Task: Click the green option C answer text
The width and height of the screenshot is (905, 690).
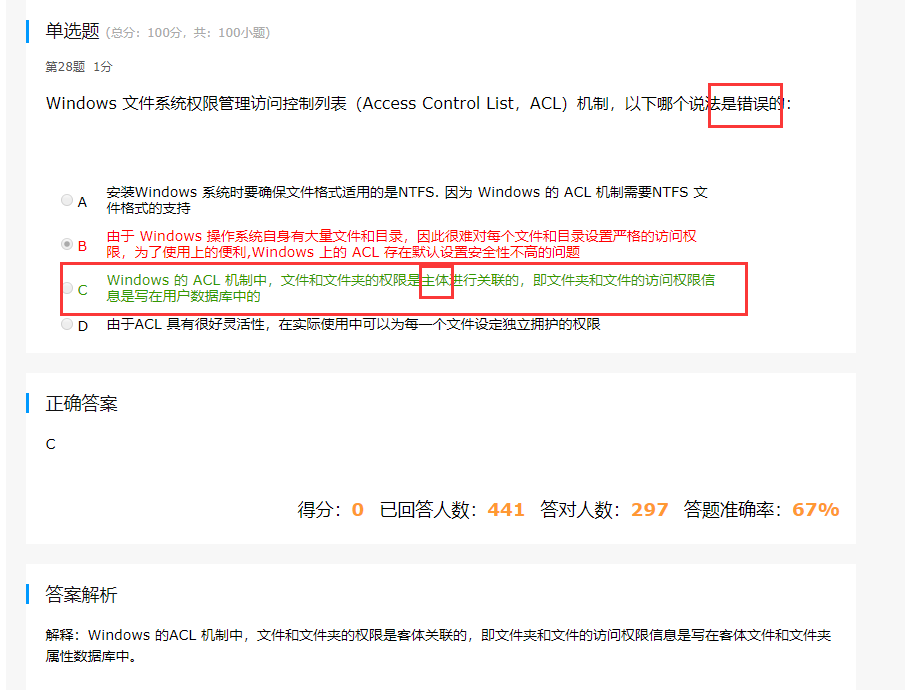Action: point(410,288)
